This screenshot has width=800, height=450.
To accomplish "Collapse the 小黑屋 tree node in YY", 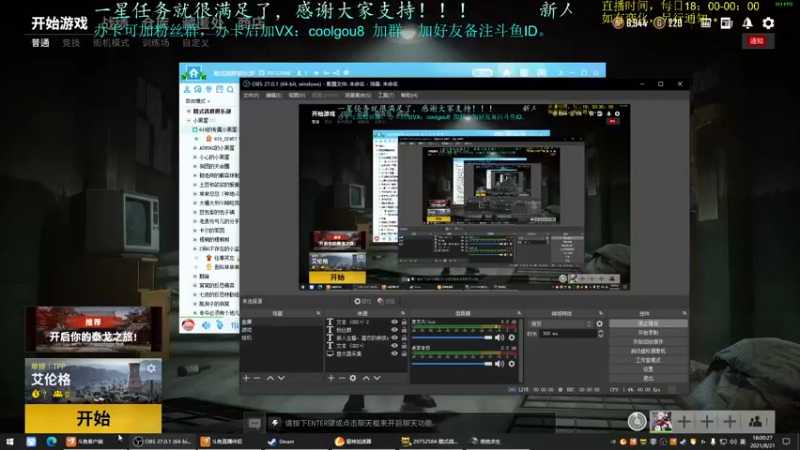I will (x=189, y=120).
